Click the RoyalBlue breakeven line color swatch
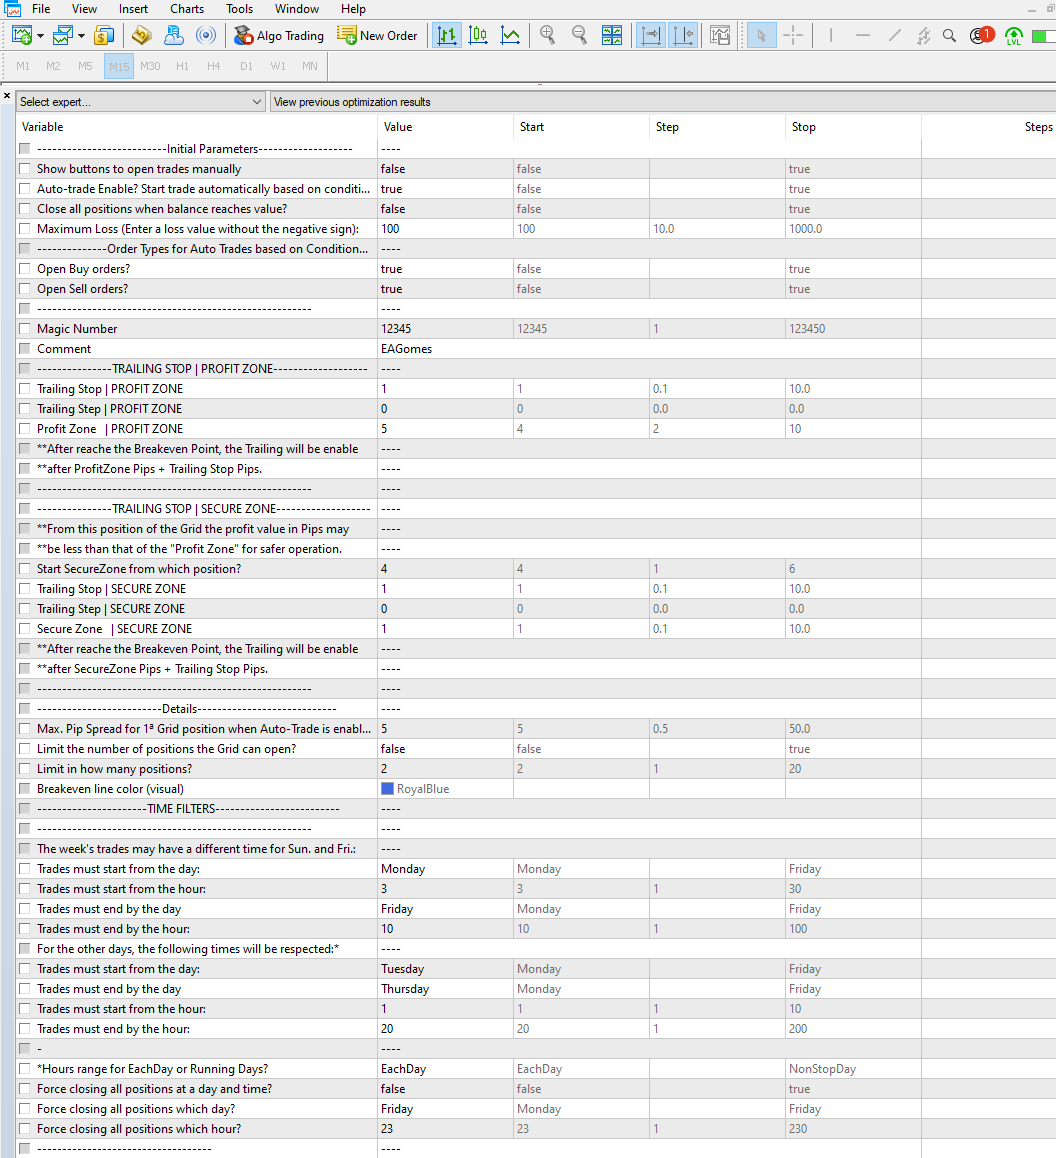The width and height of the screenshot is (1060, 1158). pos(387,789)
